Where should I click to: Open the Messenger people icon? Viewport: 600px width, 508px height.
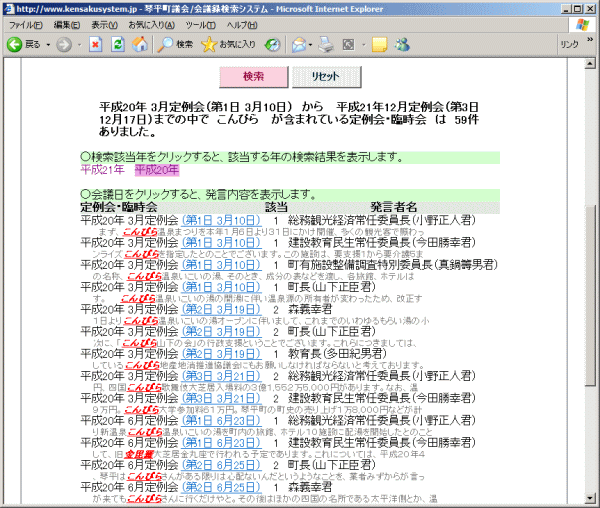click(402, 45)
